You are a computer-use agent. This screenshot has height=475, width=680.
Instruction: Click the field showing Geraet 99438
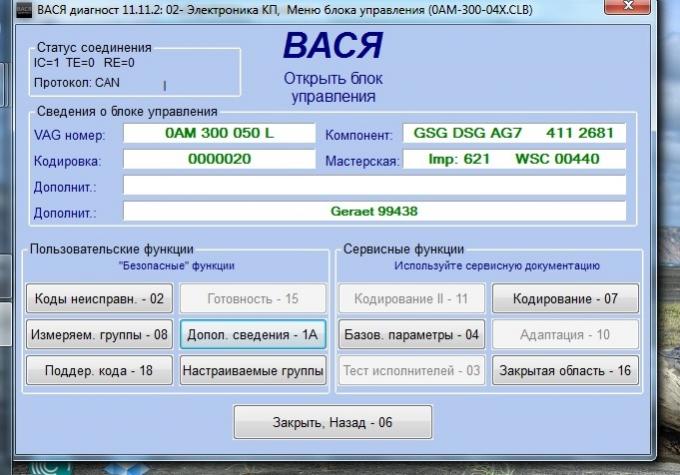click(x=374, y=211)
